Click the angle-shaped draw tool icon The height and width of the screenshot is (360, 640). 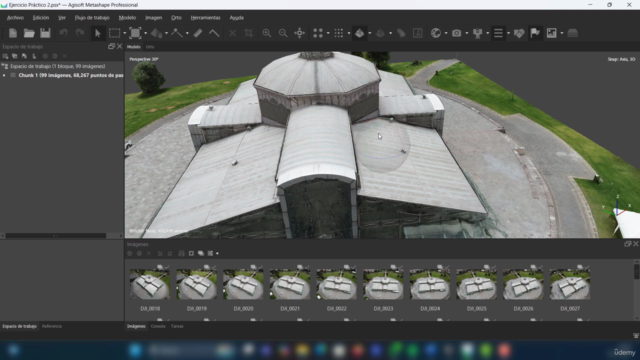pyautogui.click(x=214, y=33)
